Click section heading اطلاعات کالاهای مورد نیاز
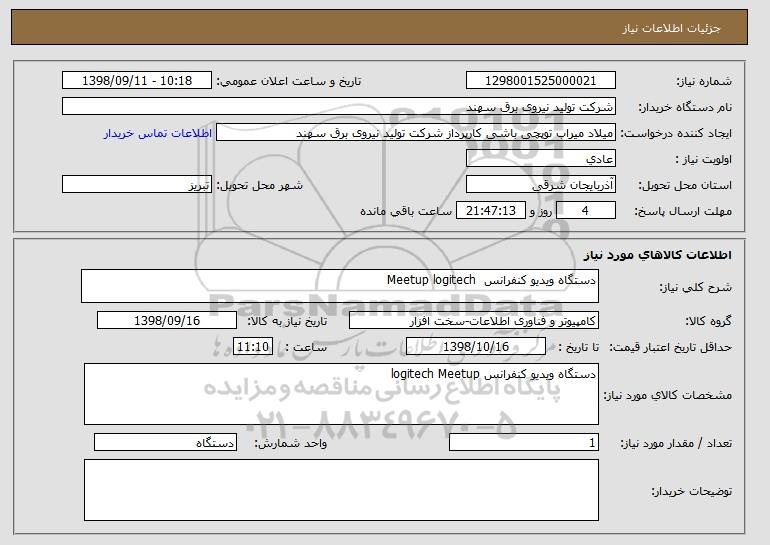The height and width of the screenshot is (545, 770). pos(658,255)
